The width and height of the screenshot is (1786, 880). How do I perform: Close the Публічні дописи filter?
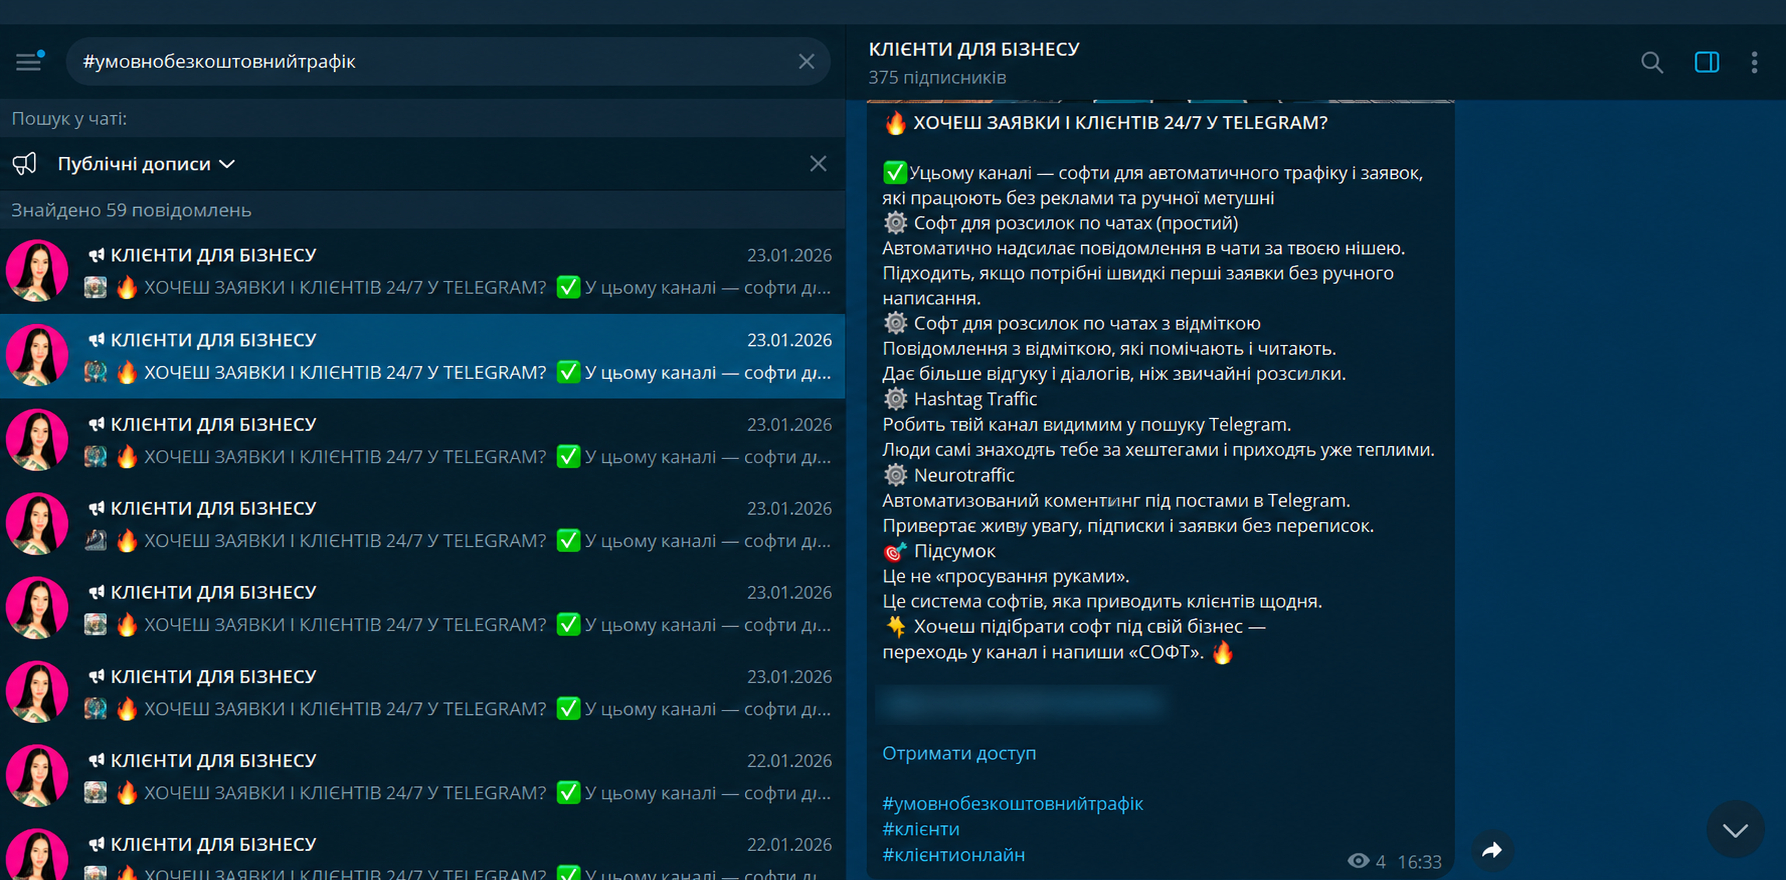(818, 164)
